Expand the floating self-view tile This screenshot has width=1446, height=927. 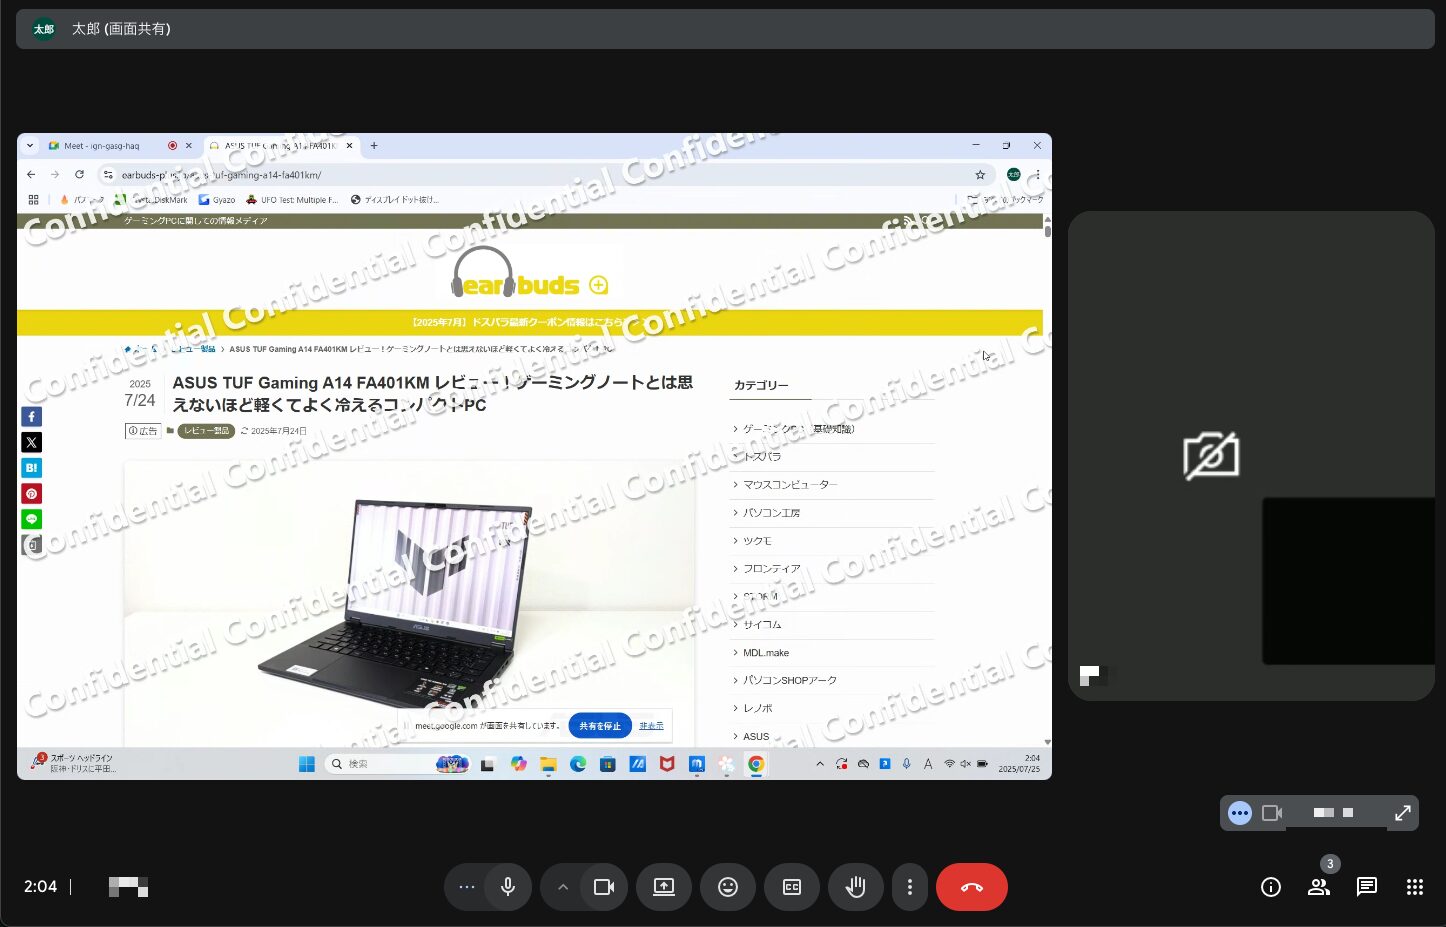click(x=1402, y=813)
